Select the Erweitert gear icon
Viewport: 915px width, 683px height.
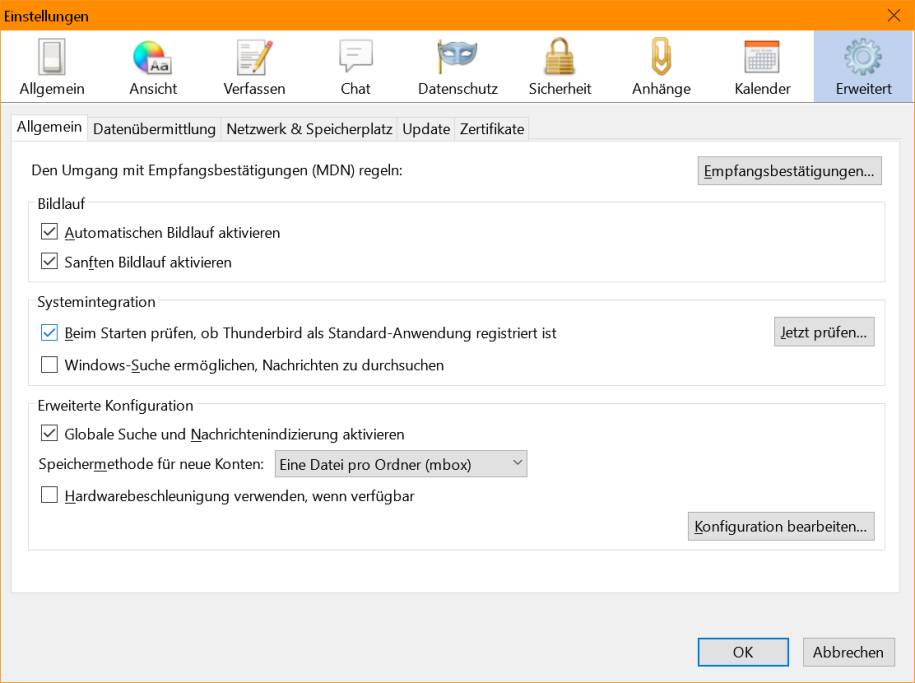(863, 58)
